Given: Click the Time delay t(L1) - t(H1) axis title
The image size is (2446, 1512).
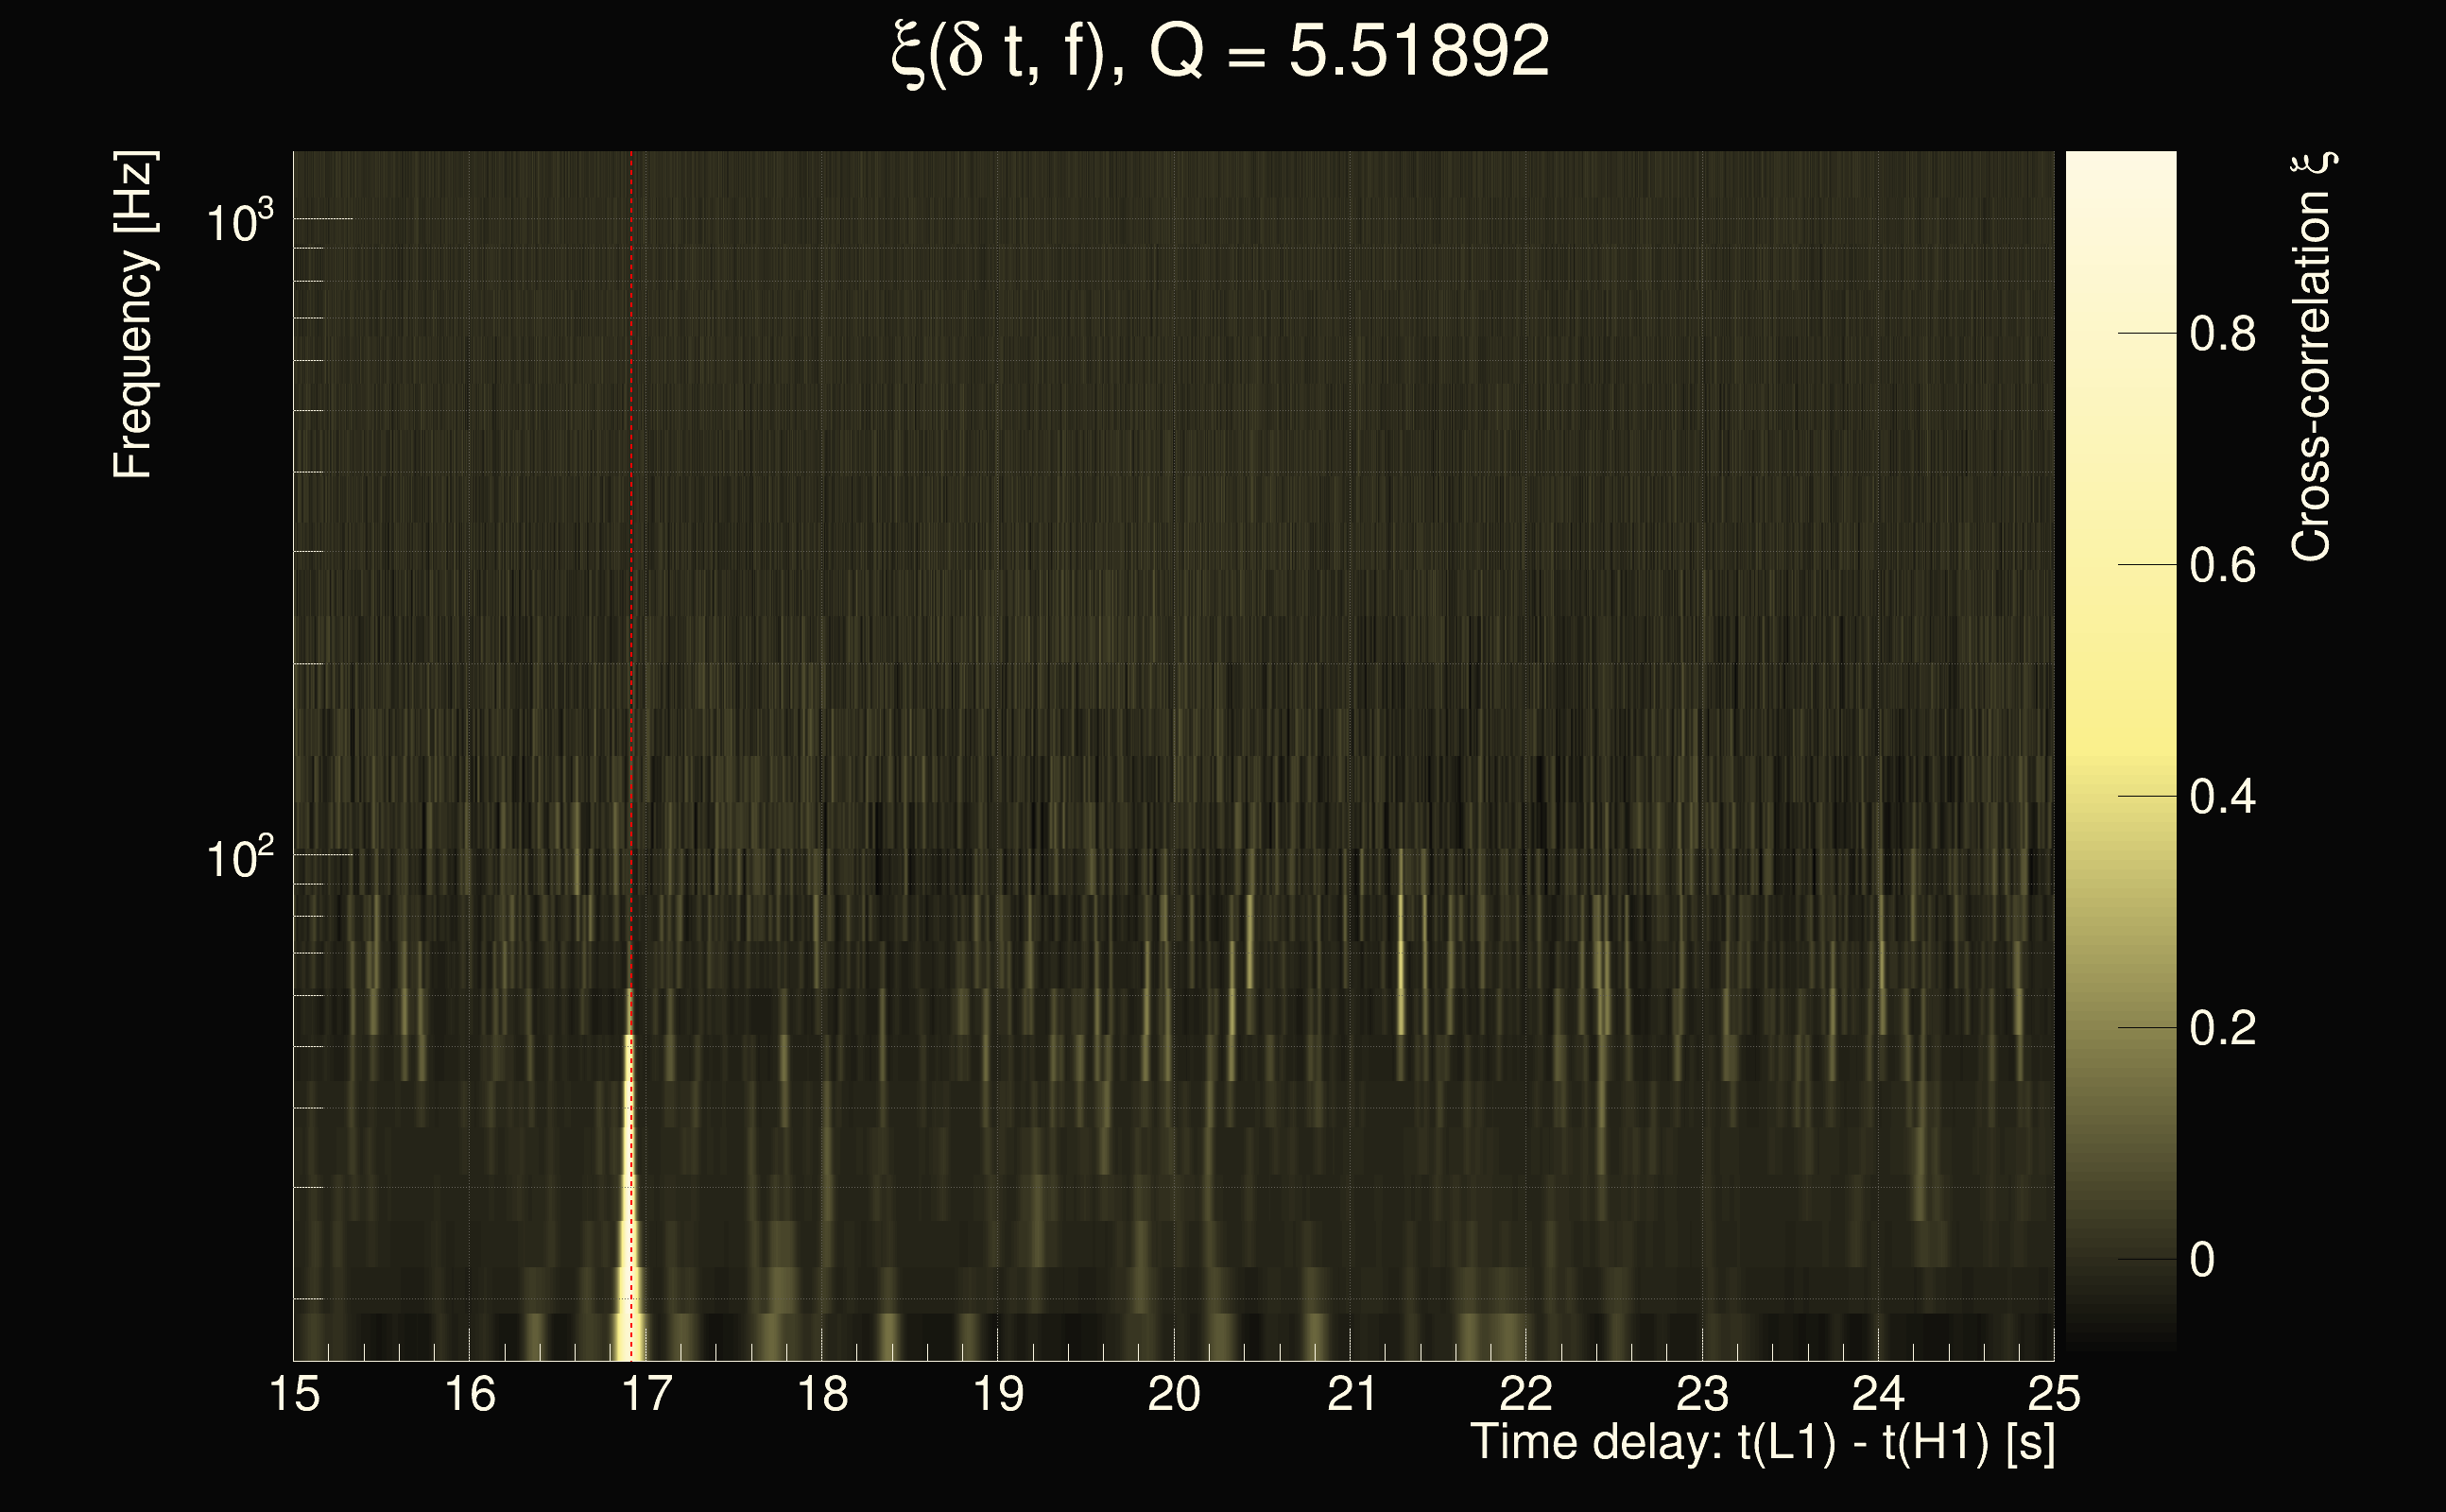Looking at the screenshot, I should click(x=1762, y=1443).
